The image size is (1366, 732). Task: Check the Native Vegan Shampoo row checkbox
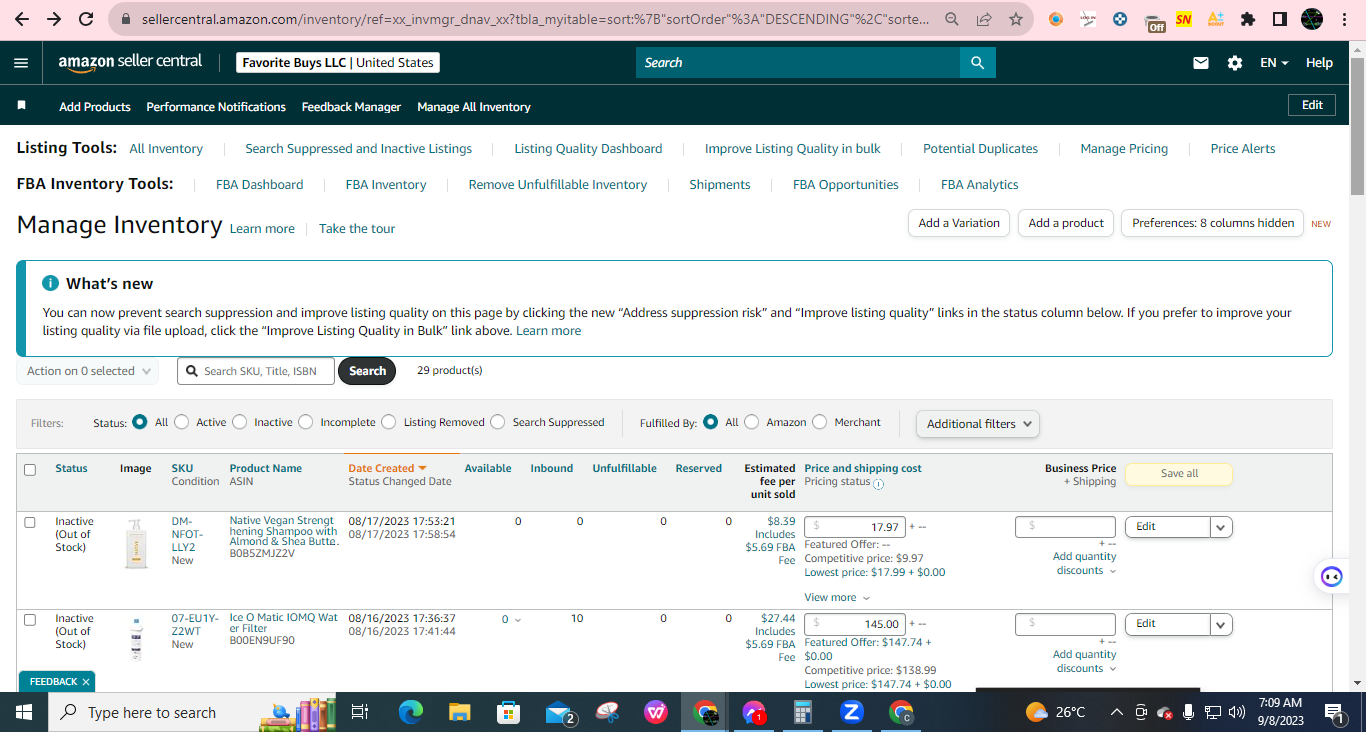tap(30, 522)
